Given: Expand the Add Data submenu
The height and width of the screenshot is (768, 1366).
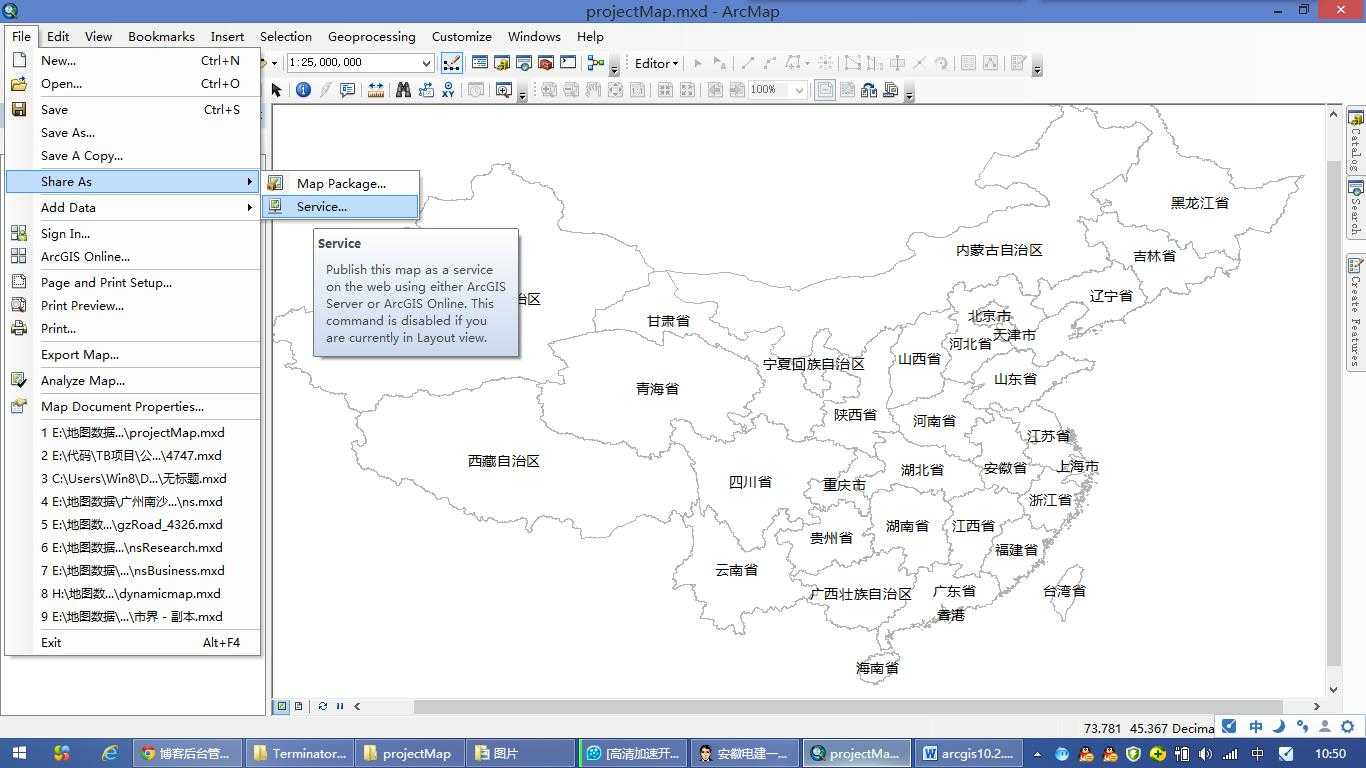Looking at the screenshot, I should coord(133,207).
